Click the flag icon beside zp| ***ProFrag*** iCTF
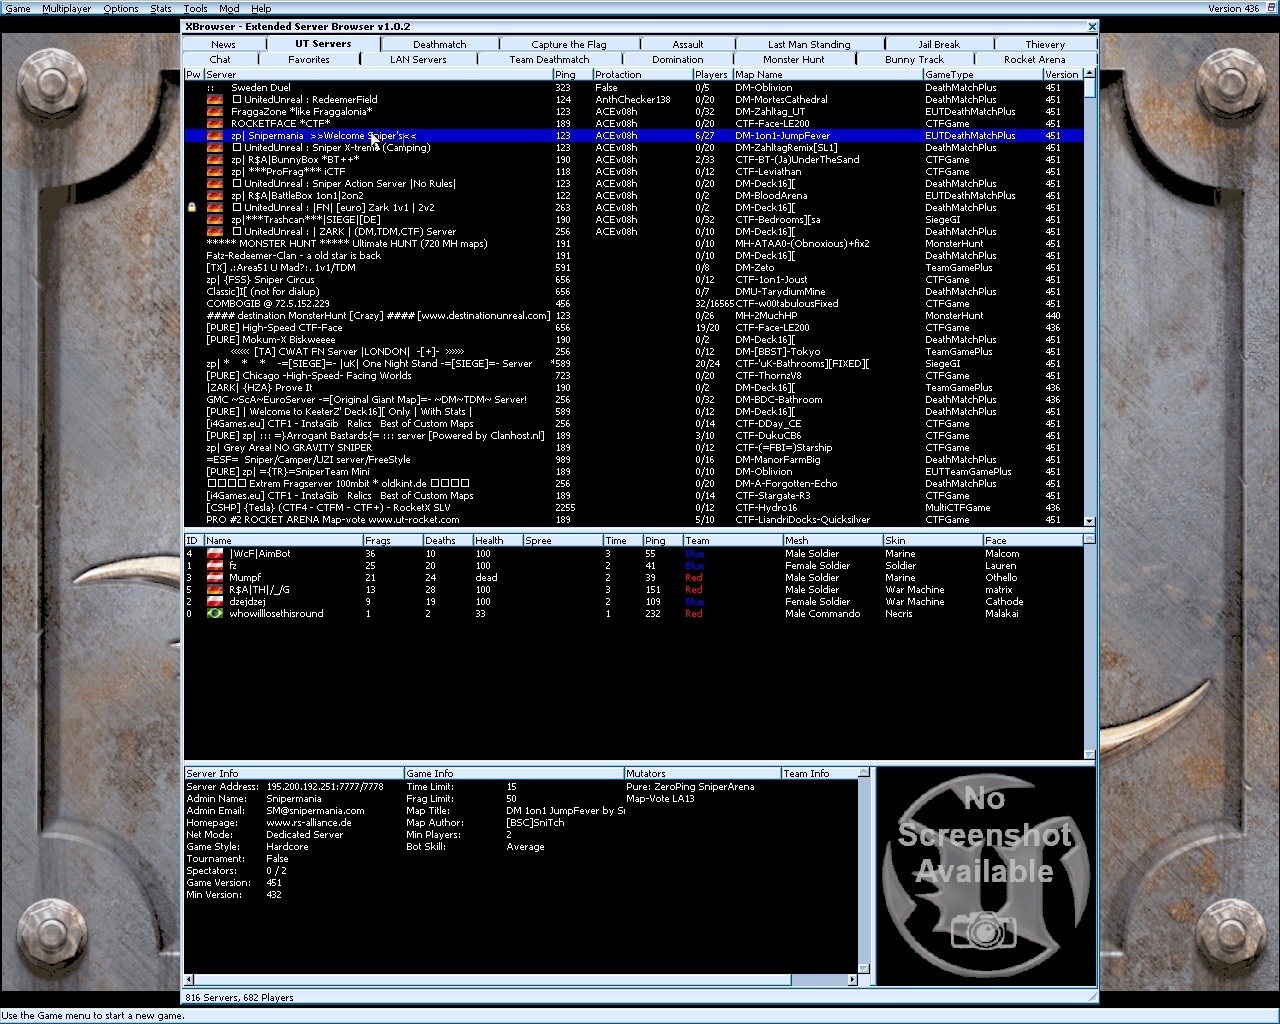Image resolution: width=1280 pixels, height=1024 pixels. [x=214, y=172]
